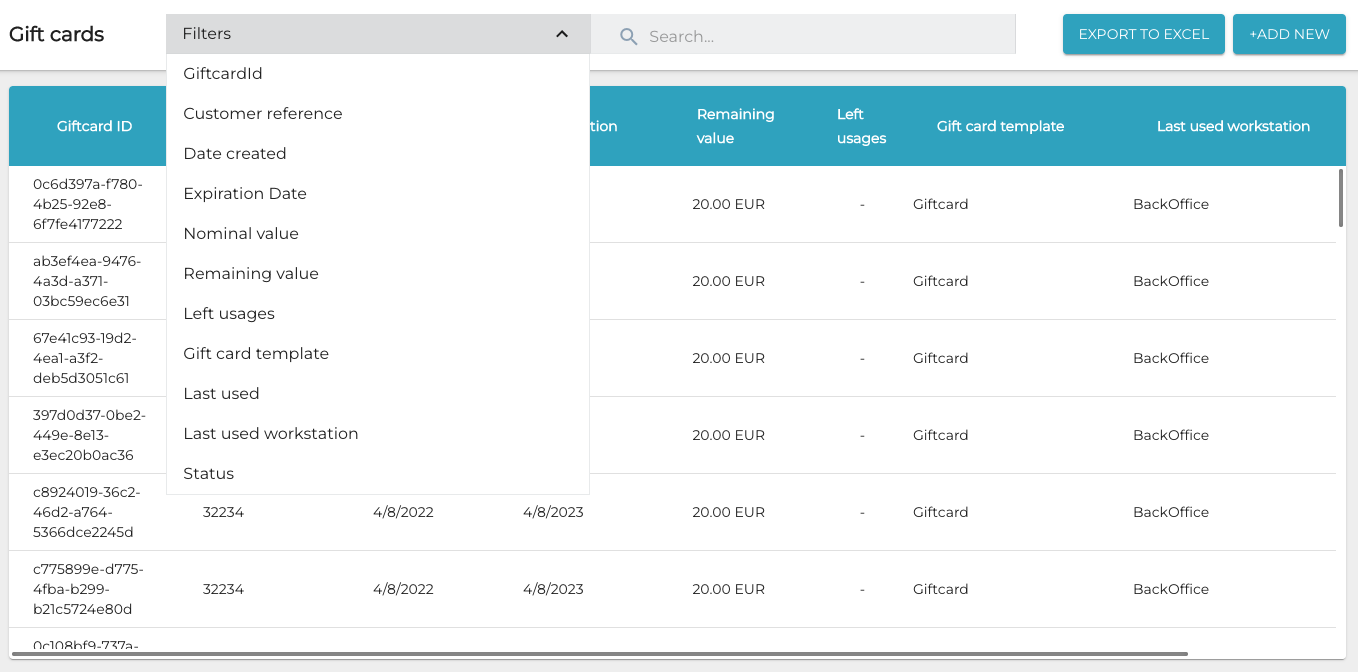
Task: Choose Remaining value from the filter list
Action: tap(250, 273)
